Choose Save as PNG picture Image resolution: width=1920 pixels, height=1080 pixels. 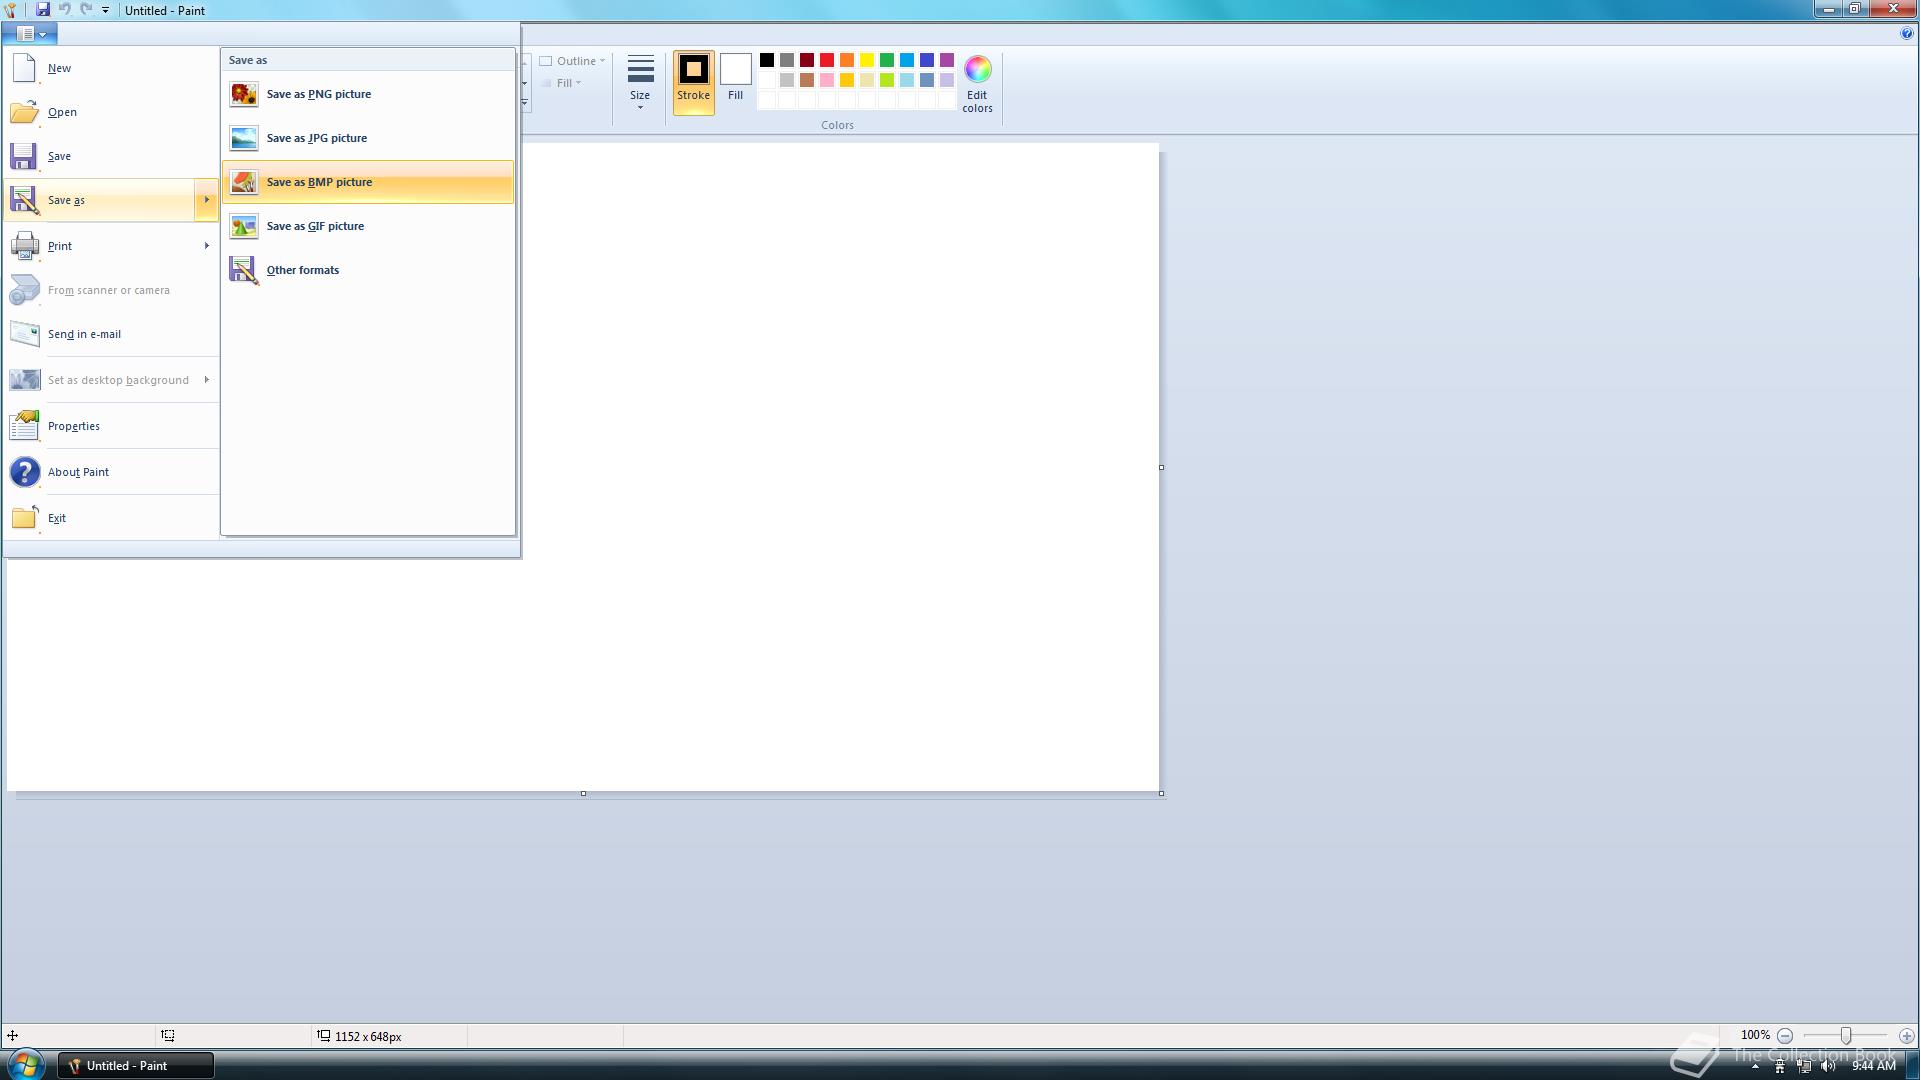368,94
